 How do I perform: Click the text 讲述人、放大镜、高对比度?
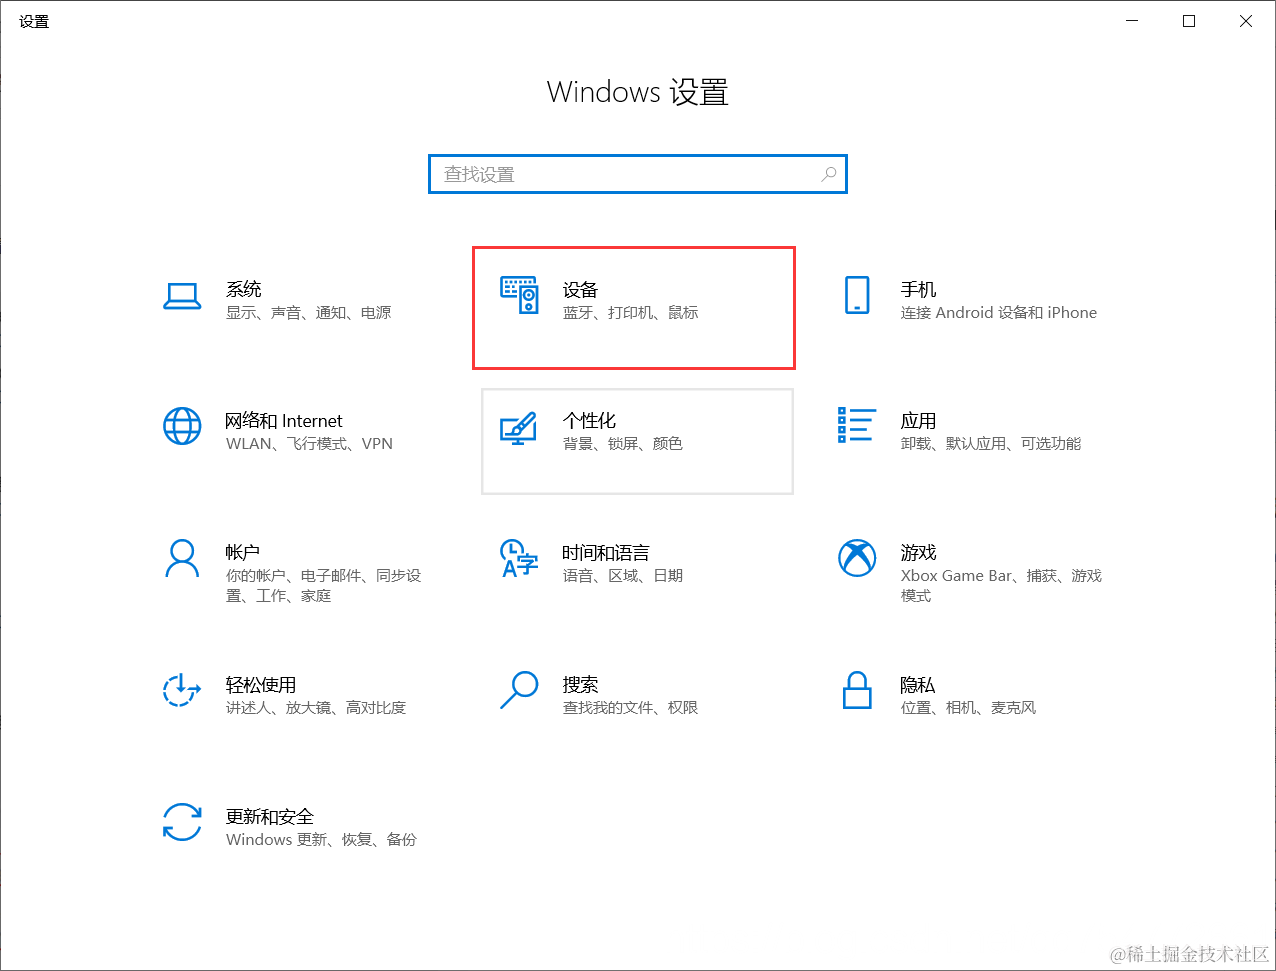(x=316, y=708)
